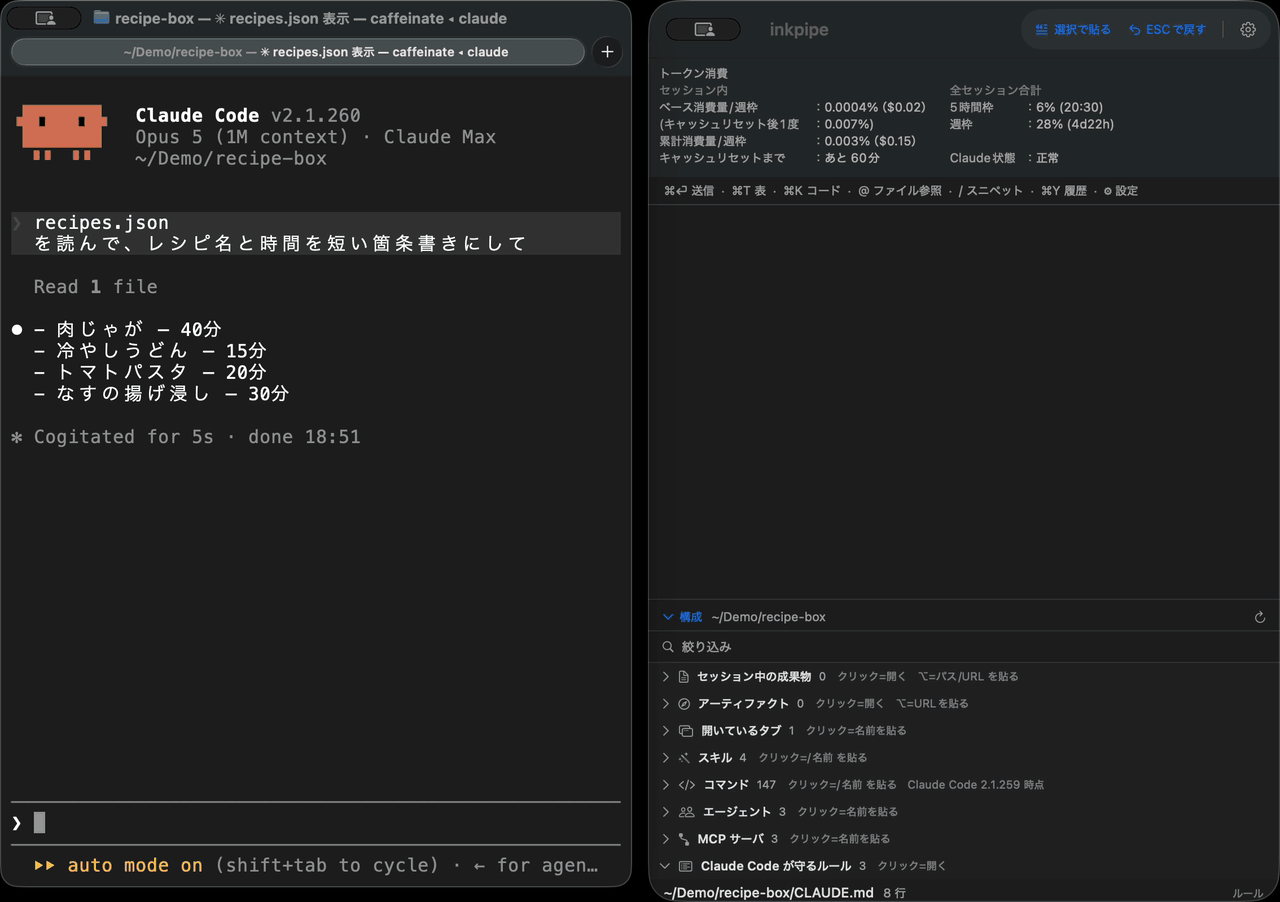The image size is (1280, 902).
Task: Expand the スキル row chevron
Action: tap(666, 758)
